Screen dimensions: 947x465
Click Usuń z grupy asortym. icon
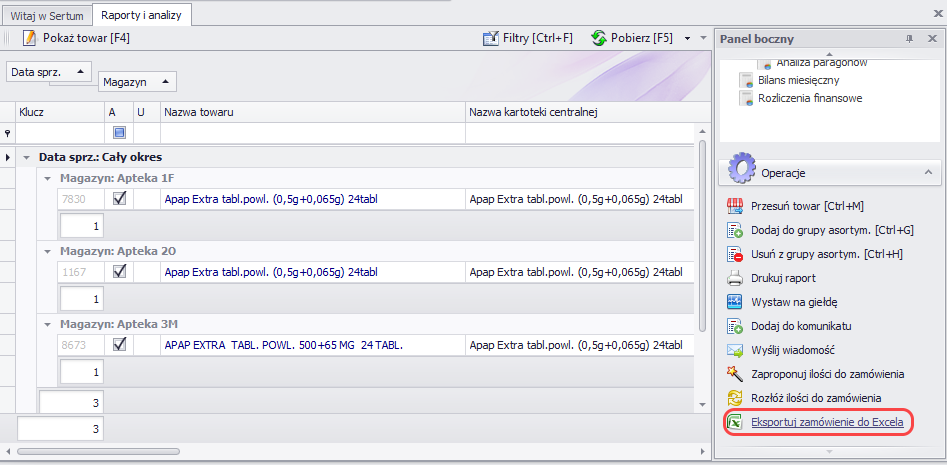[x=735, y=254]
